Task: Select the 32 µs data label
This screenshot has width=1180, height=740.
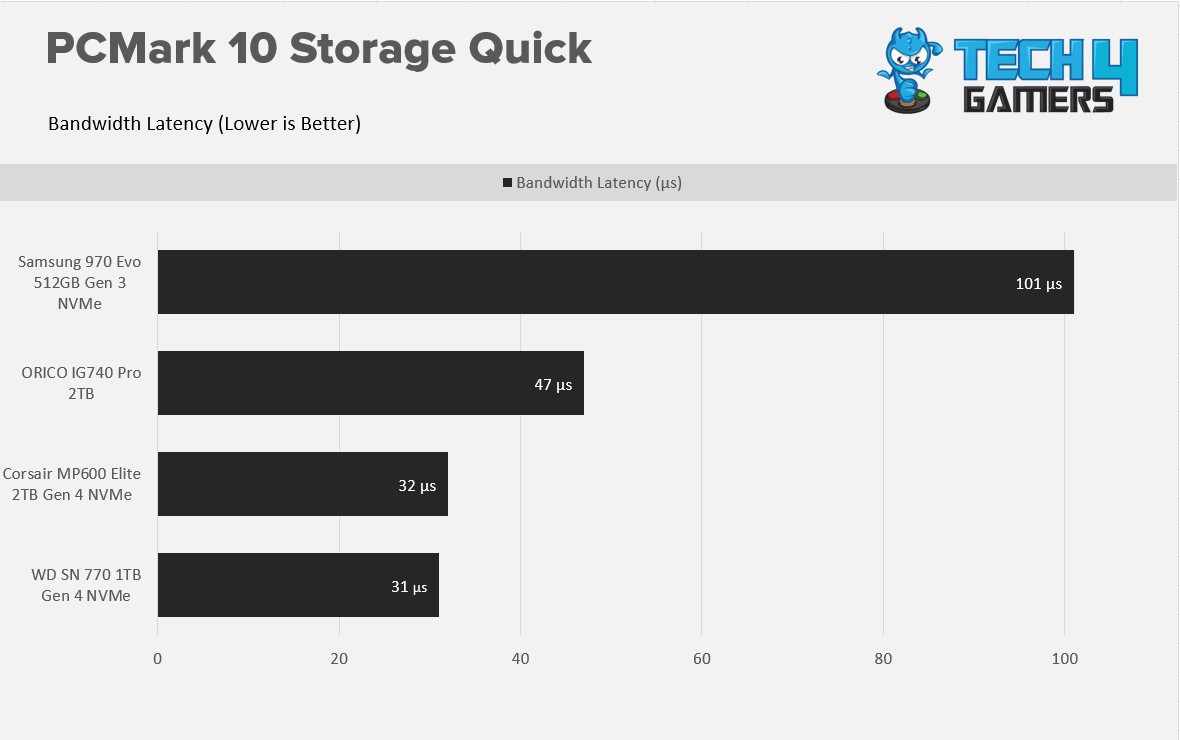Action: click(x=417, y=486)
